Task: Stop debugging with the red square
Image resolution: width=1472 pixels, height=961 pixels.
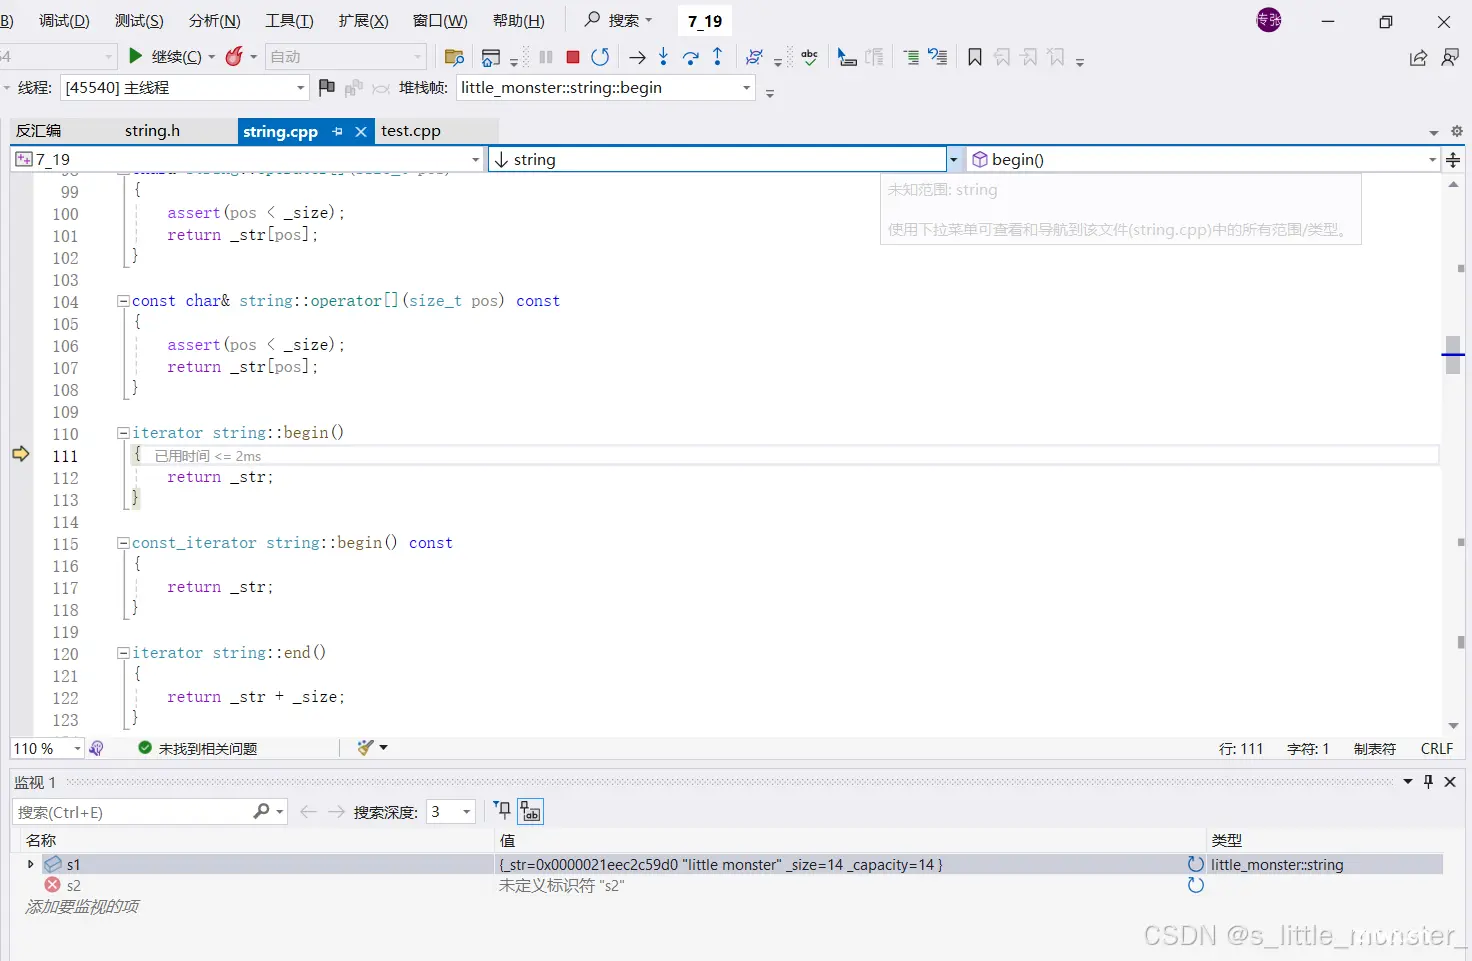Action: (573, 57)
